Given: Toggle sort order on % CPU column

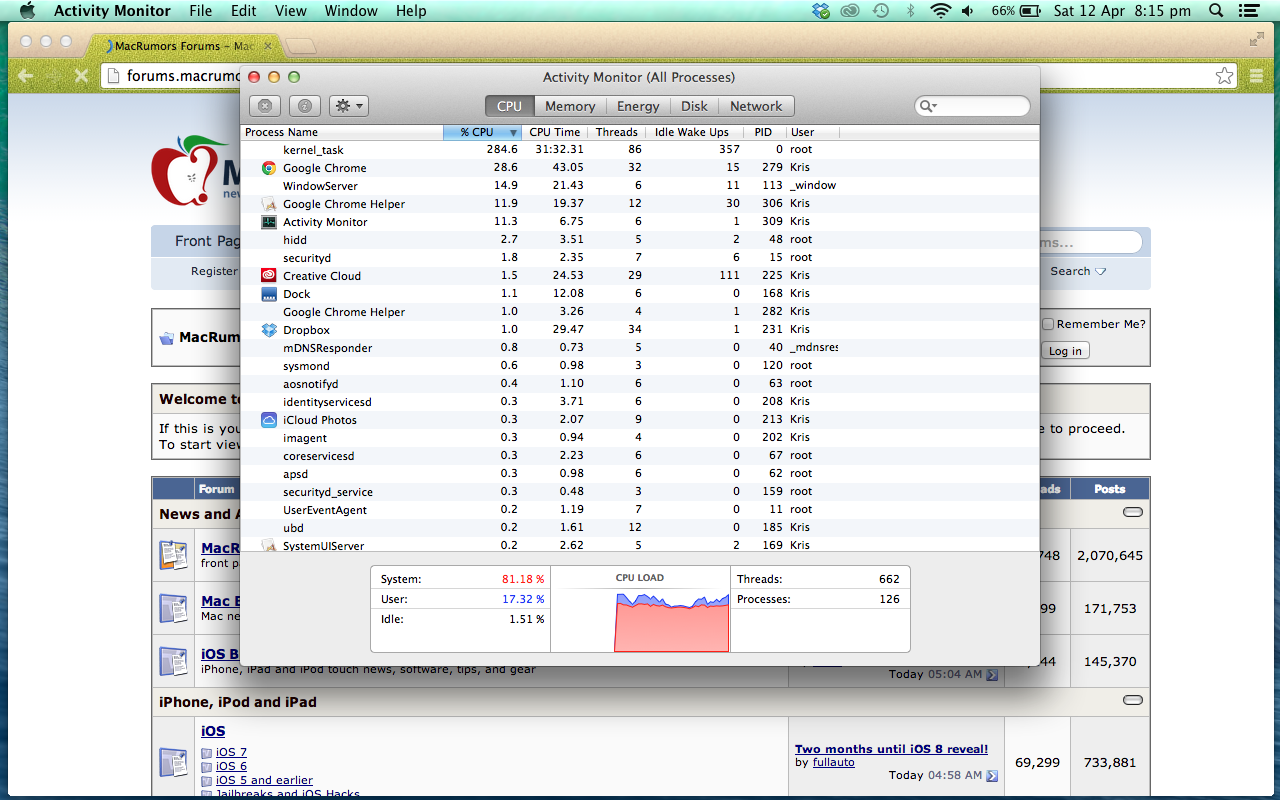Looking at the screenshot, I should [483, 132].
